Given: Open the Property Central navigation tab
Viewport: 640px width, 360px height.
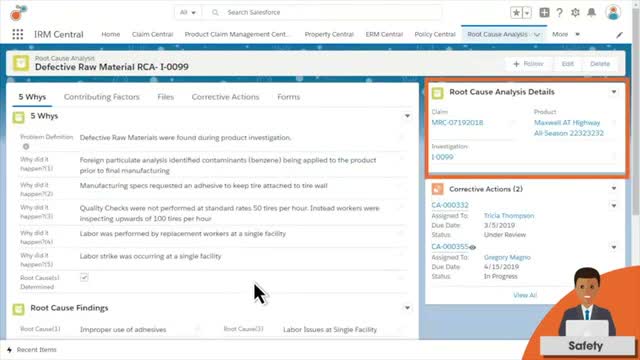Looking at the screenshot, I should tap(329, 34).
